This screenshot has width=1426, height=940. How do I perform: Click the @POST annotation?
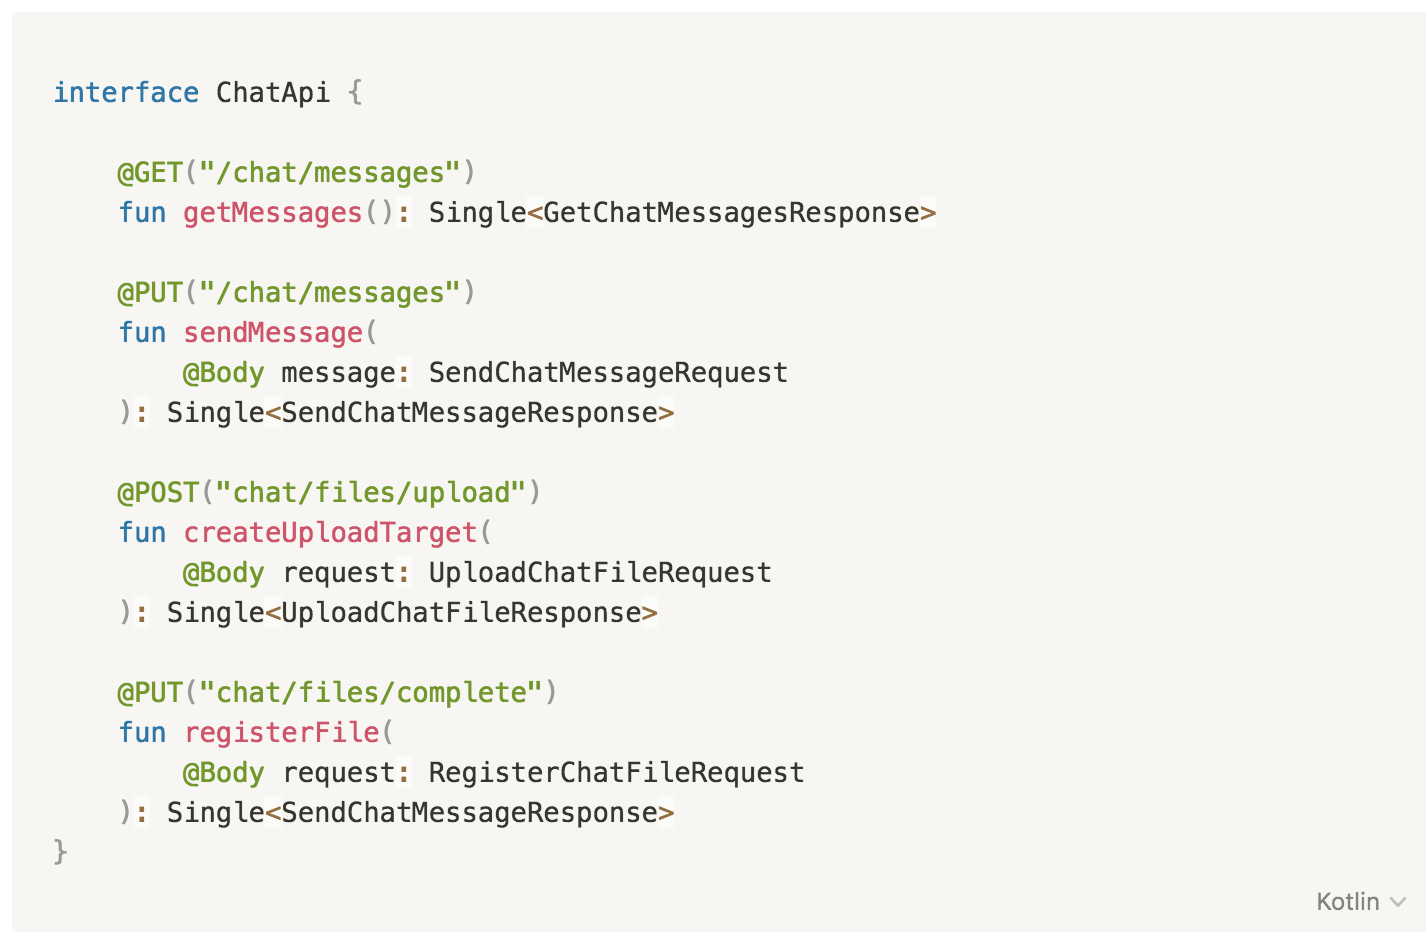[158, 492]
